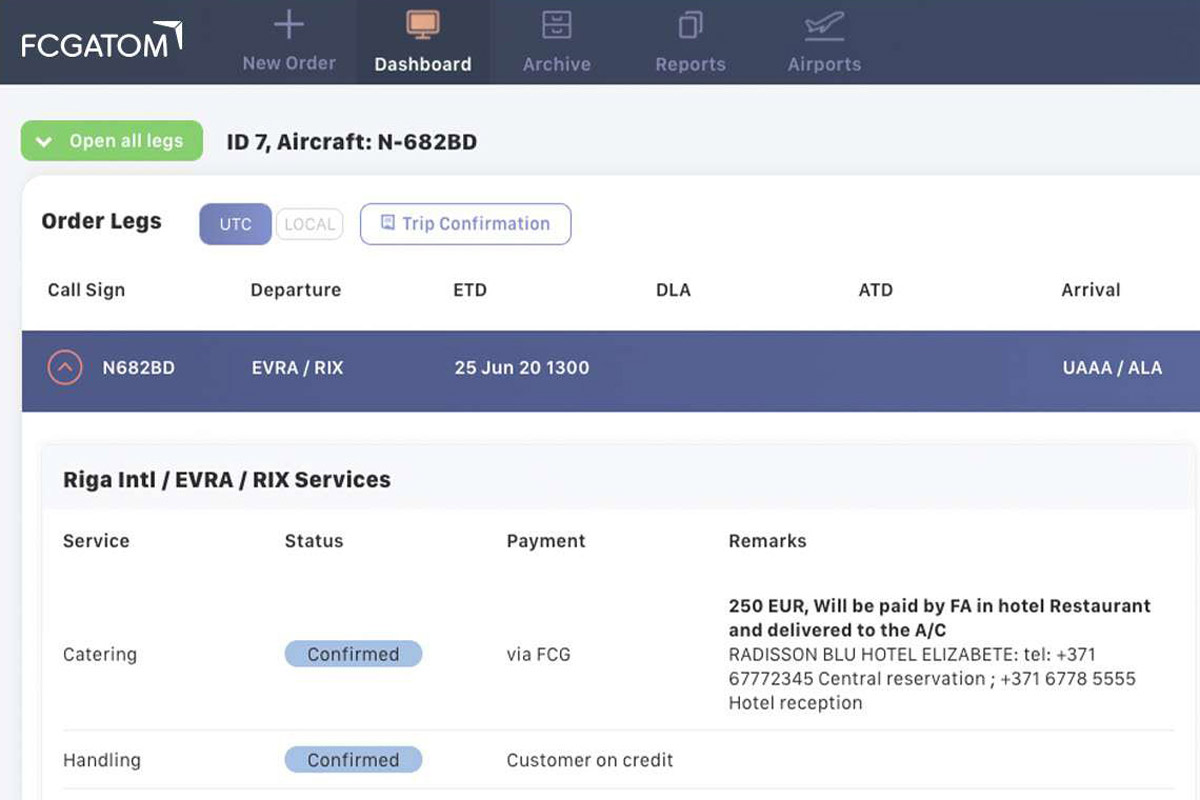Viewport: 1200px width, 800px height.
Task: Expand all legs with green button
Action: coord(112,141)
